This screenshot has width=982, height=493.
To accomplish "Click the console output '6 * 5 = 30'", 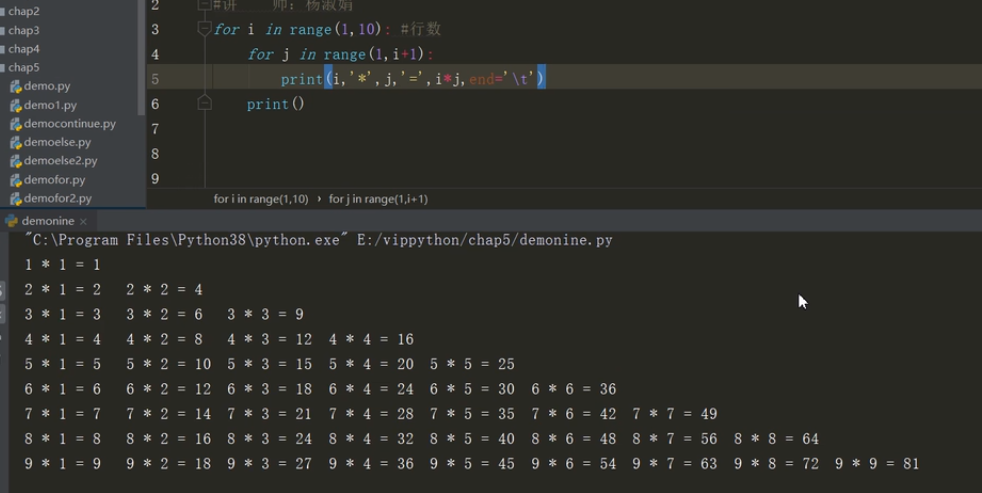I will (x=472, y=389).
